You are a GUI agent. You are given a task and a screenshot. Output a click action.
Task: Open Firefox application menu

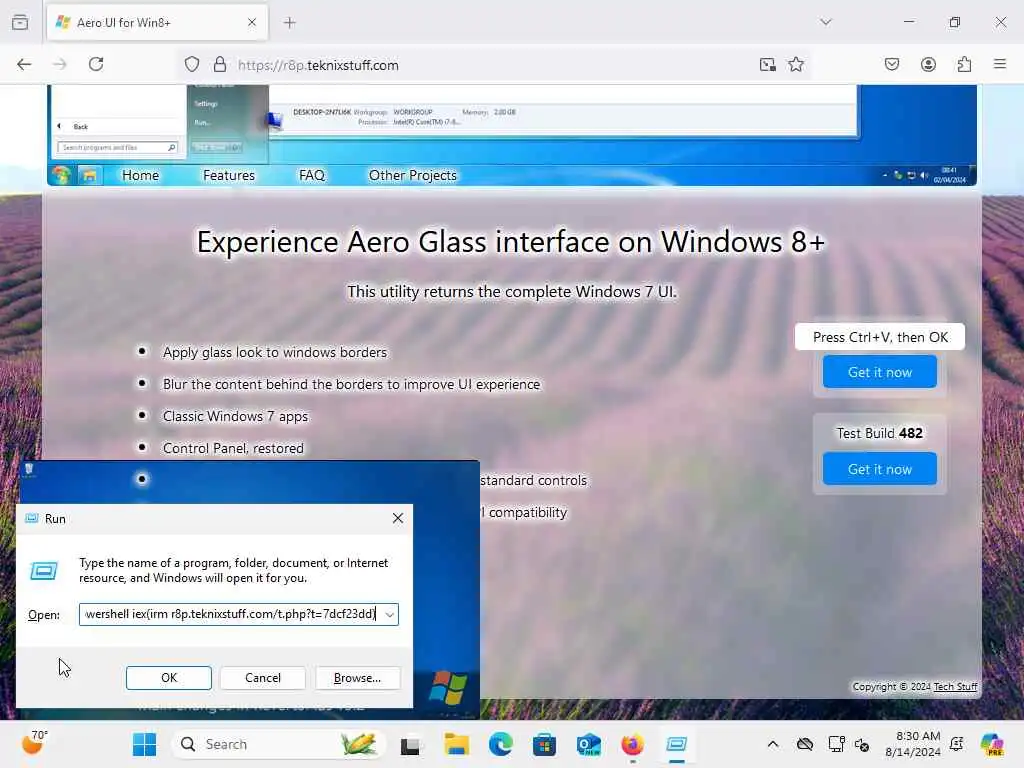[x=1000, y=65]
